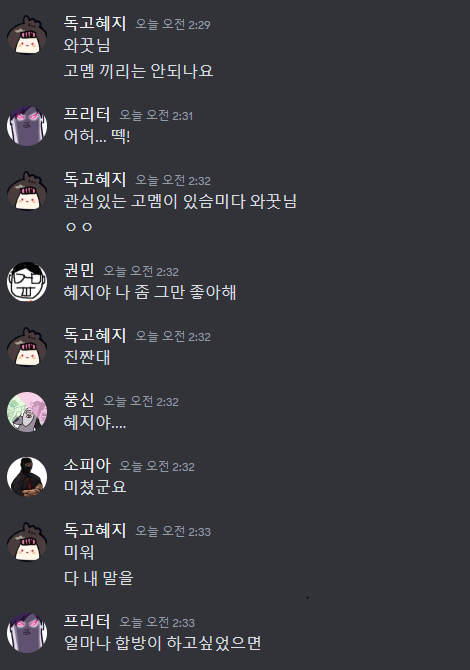470x670 pixels.
Task: Select 독고혜지's avatar beside the "미워" message
Action: pos(27,542)
